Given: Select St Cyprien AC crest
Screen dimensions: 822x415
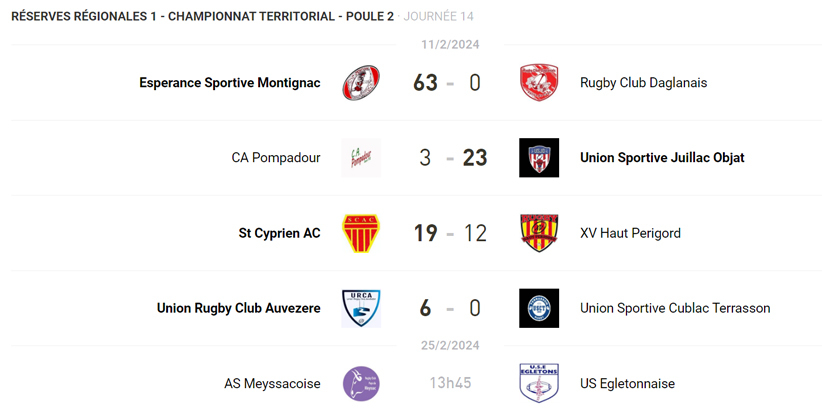Looking at the screenshot, I should [x=361, y=233].
